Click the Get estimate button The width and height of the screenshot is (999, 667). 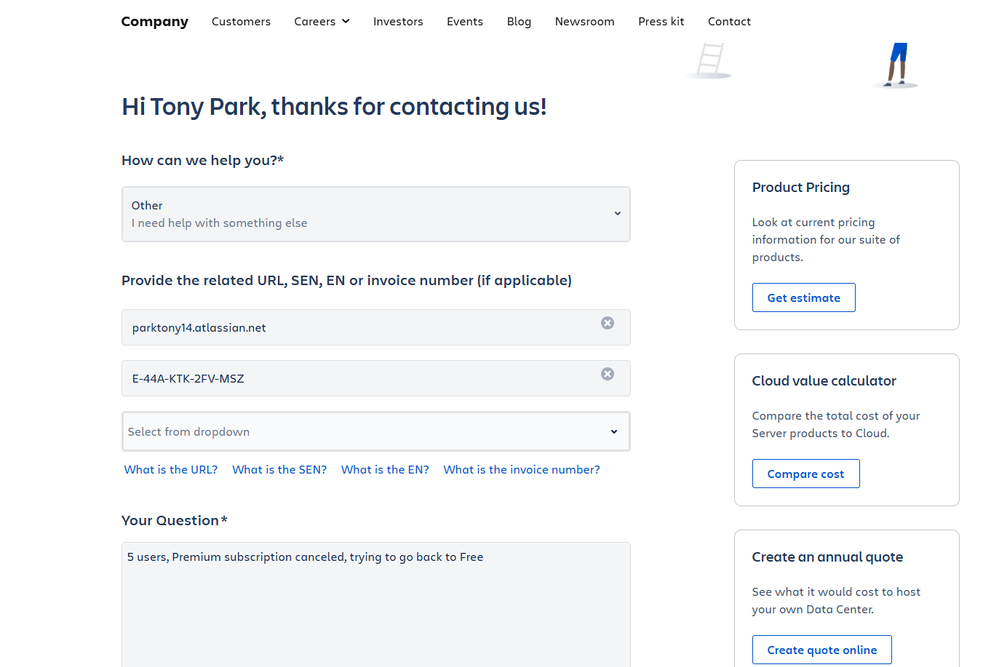click(x=803, y=298)
